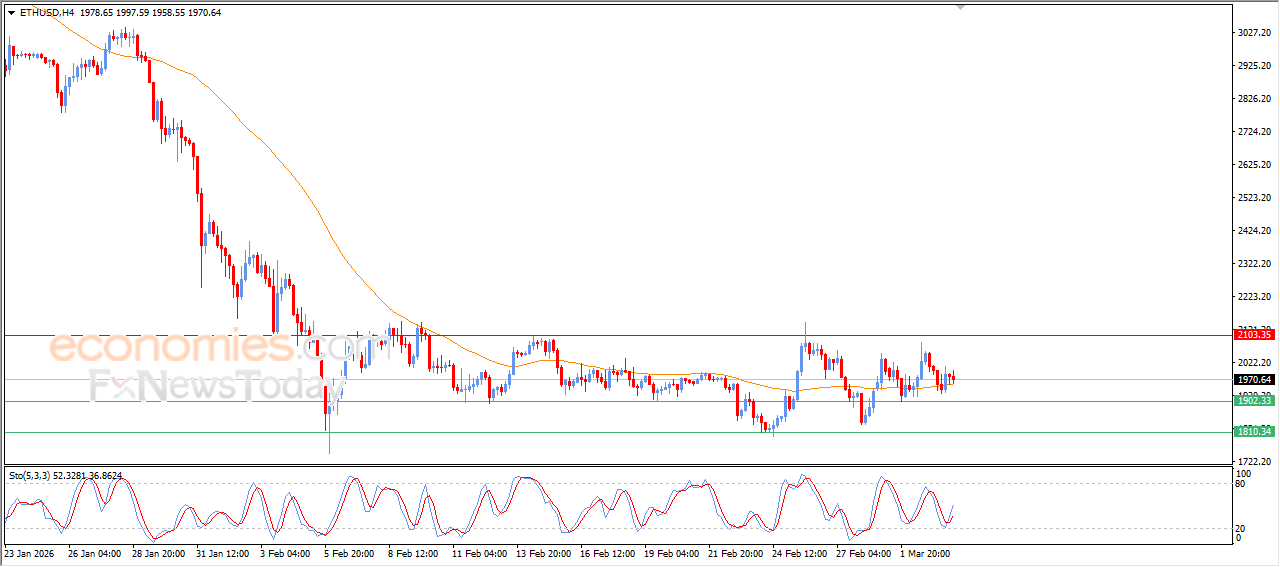Click the 23 Jan 2026 date label
Viewport: 1280px width, 567px height.
point(31,552)
